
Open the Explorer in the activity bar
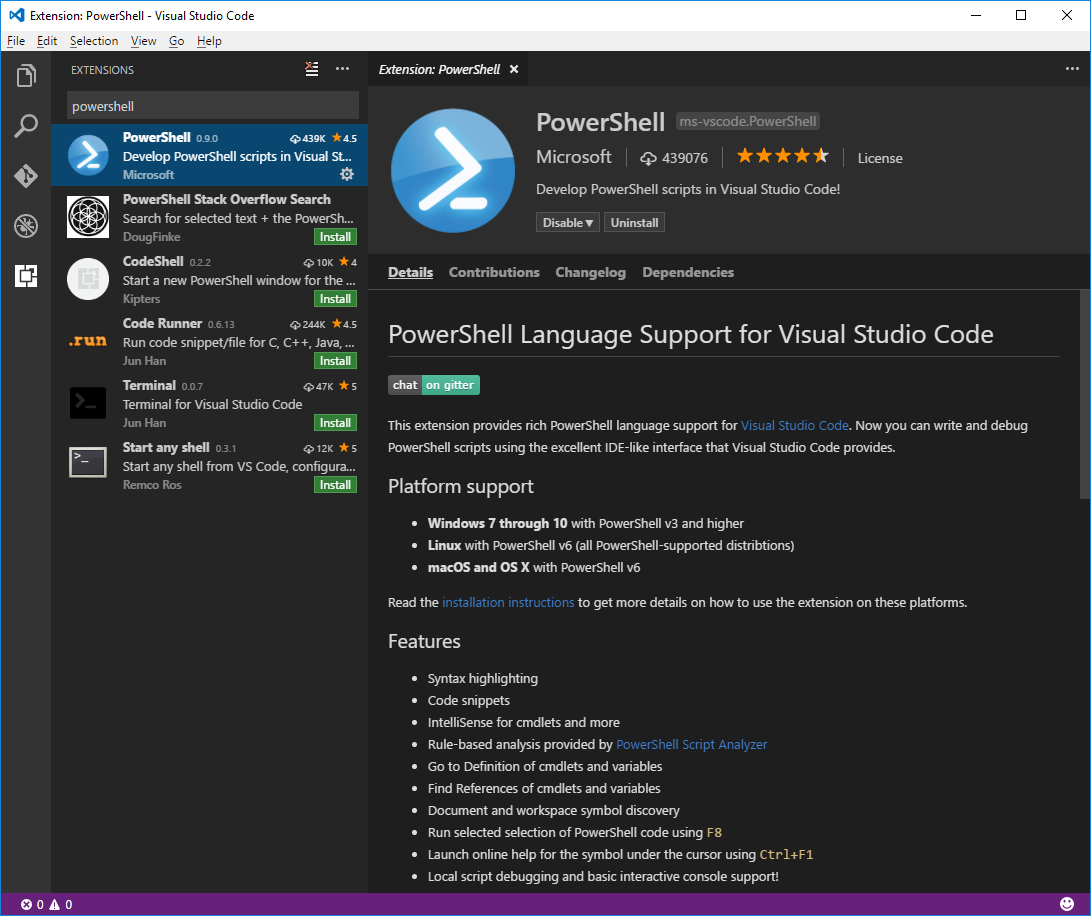pyautogui.click(x=25, y=75)
